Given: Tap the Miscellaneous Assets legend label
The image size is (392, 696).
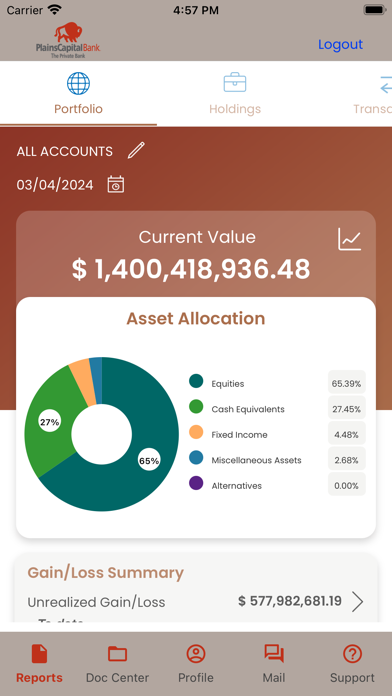Looking at the screenshot, I should tap(256, 460).
